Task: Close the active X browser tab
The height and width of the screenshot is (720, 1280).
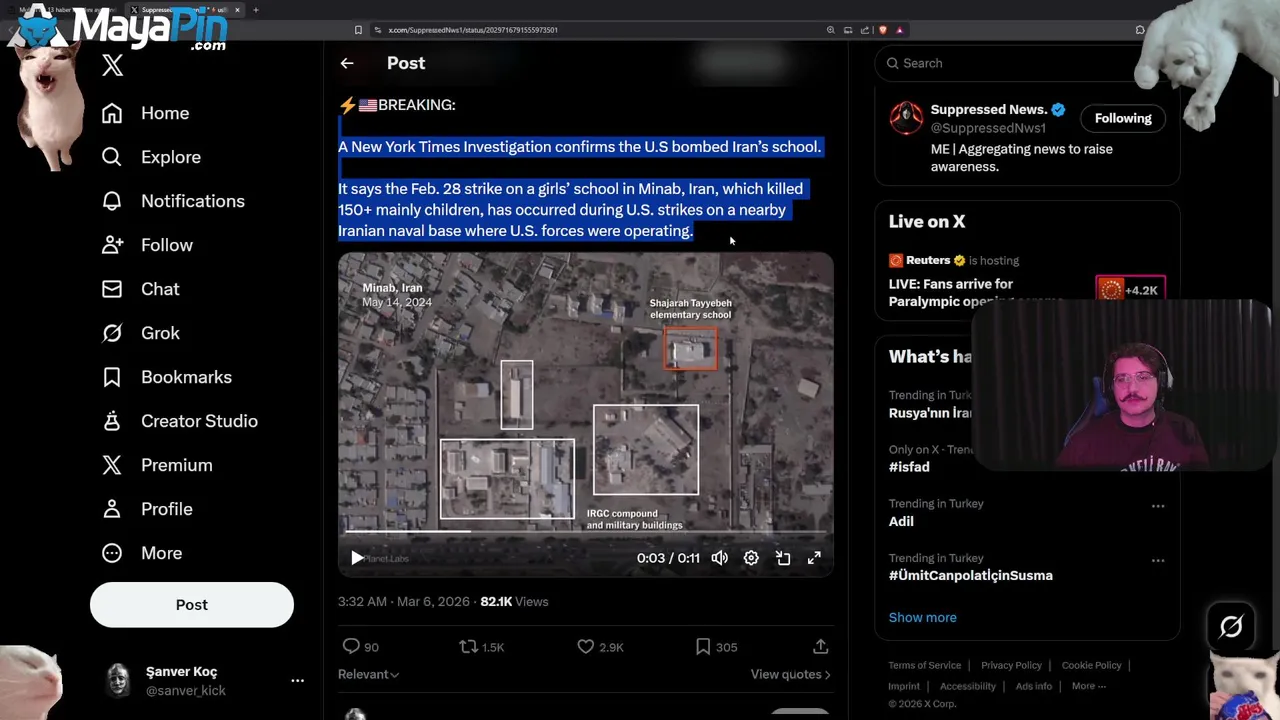Action: [x=237, y=10]
